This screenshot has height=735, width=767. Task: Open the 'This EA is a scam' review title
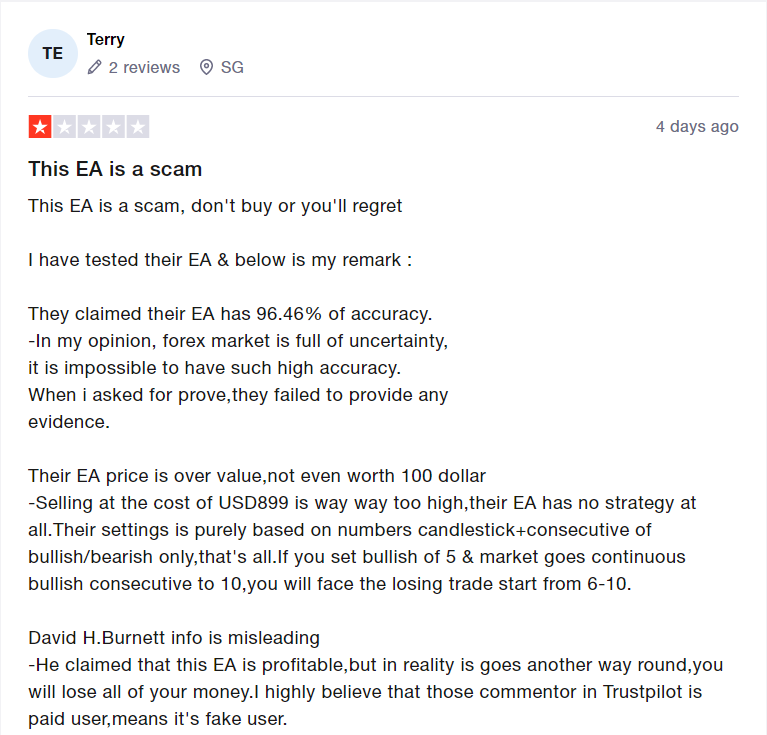115,169
